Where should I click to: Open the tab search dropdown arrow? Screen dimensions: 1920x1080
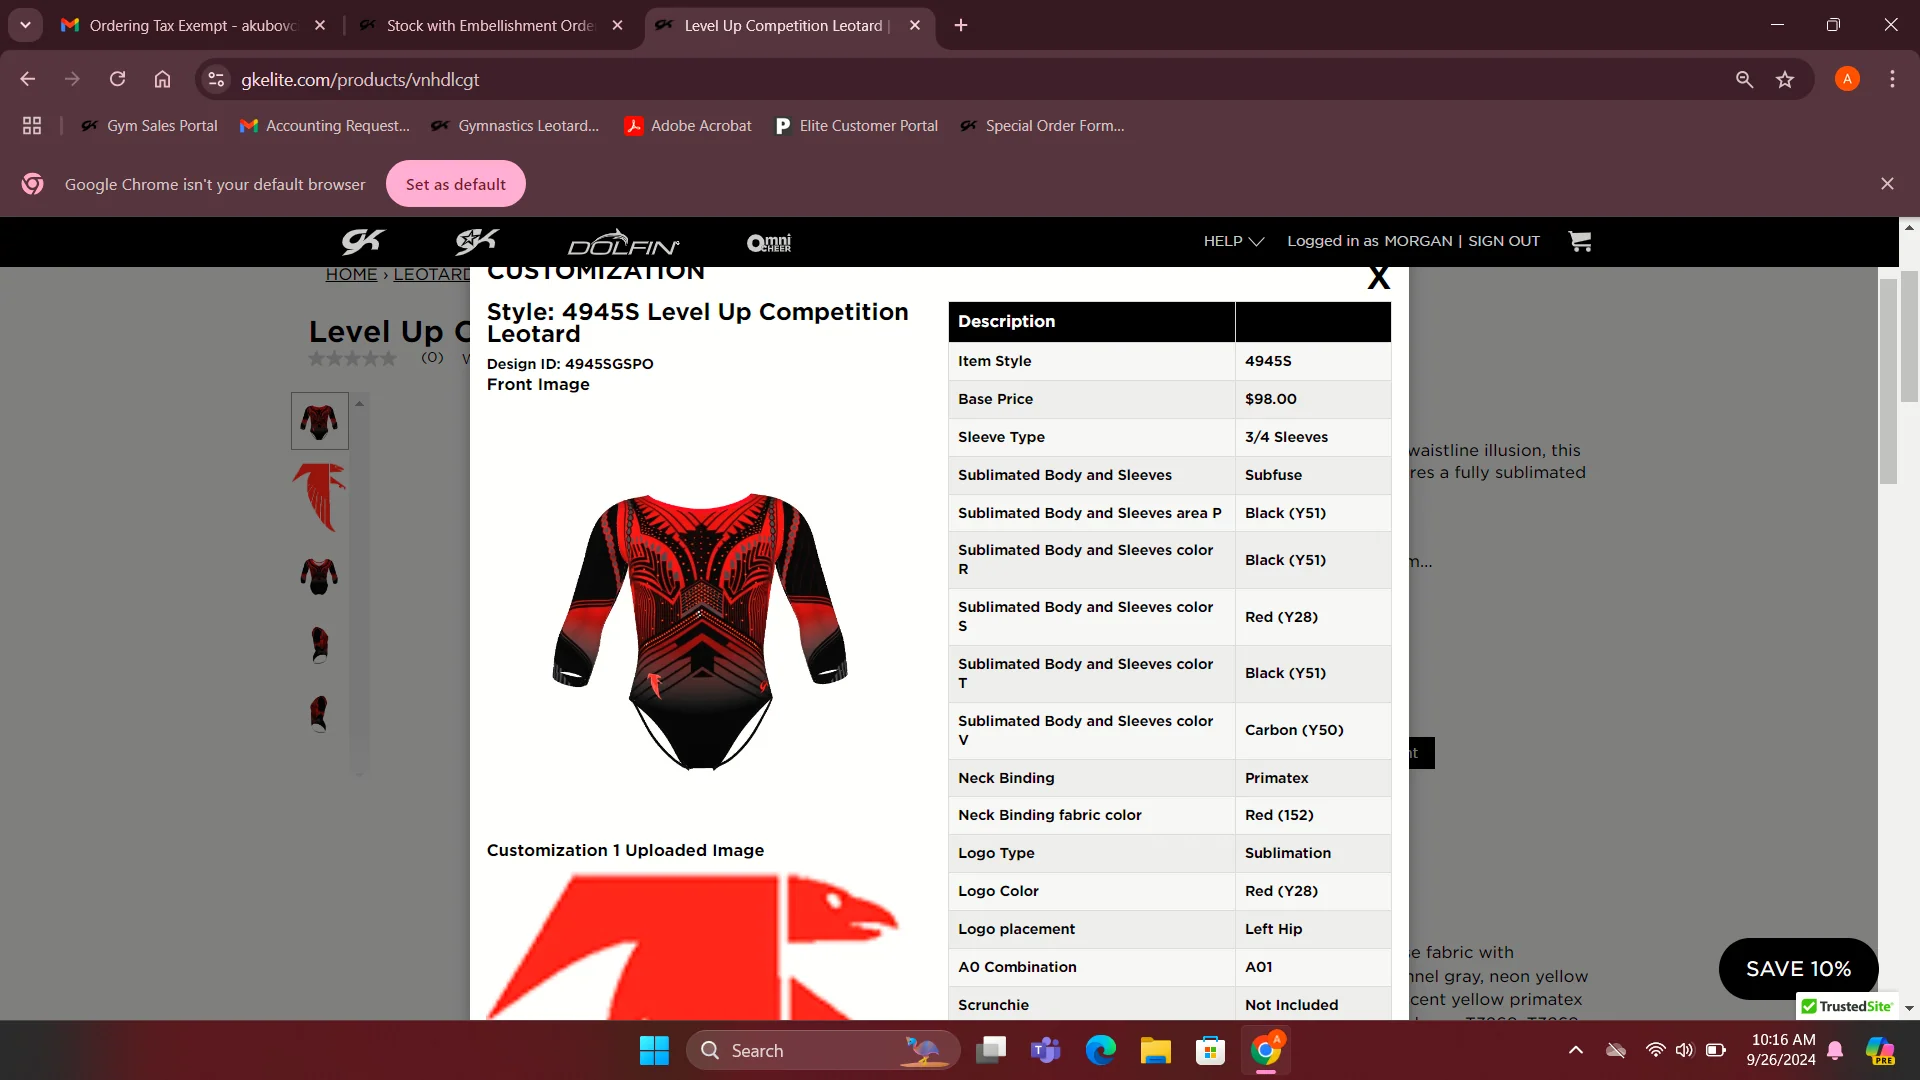coord(25,25)
